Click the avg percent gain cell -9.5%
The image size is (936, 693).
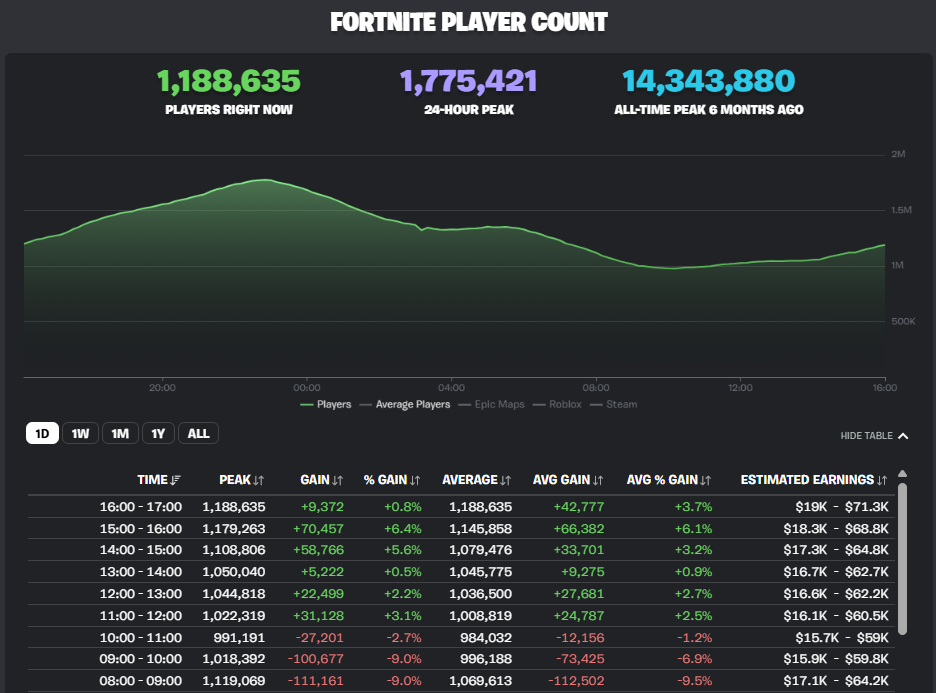[x=695, y=681]
